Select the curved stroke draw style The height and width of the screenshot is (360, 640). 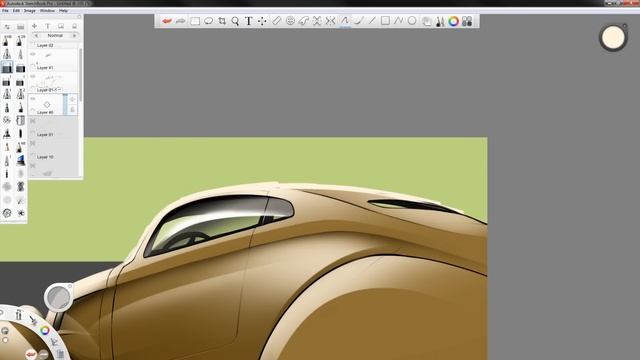[358, 21]
